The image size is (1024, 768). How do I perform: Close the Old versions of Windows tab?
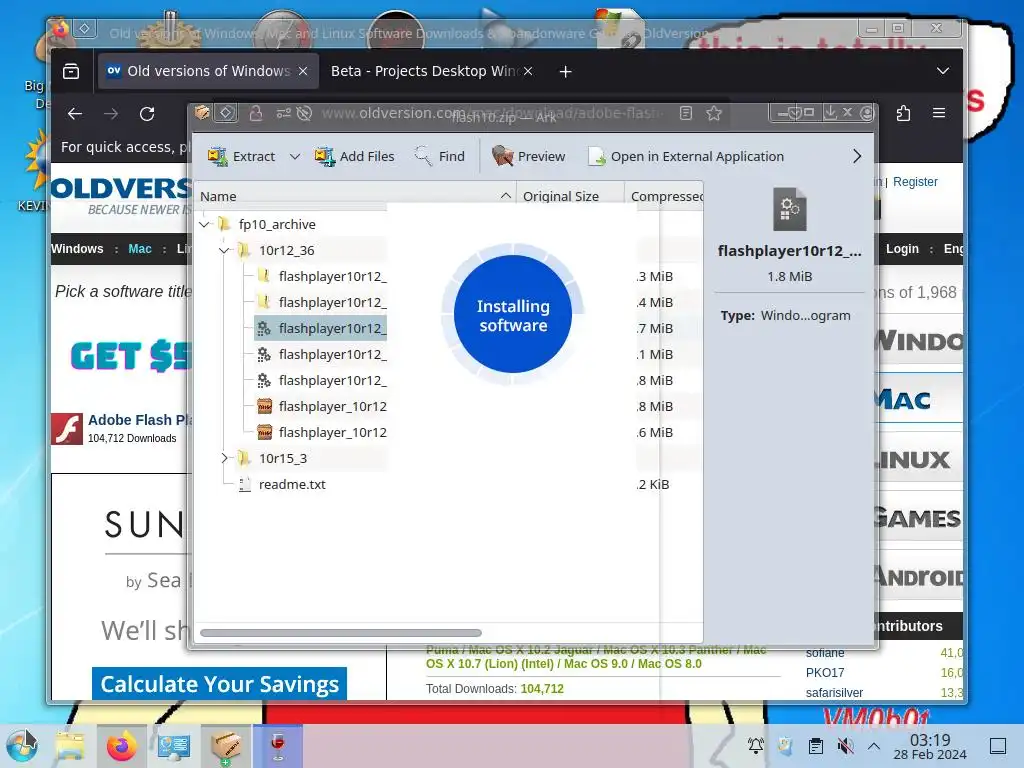coord(303,71)
